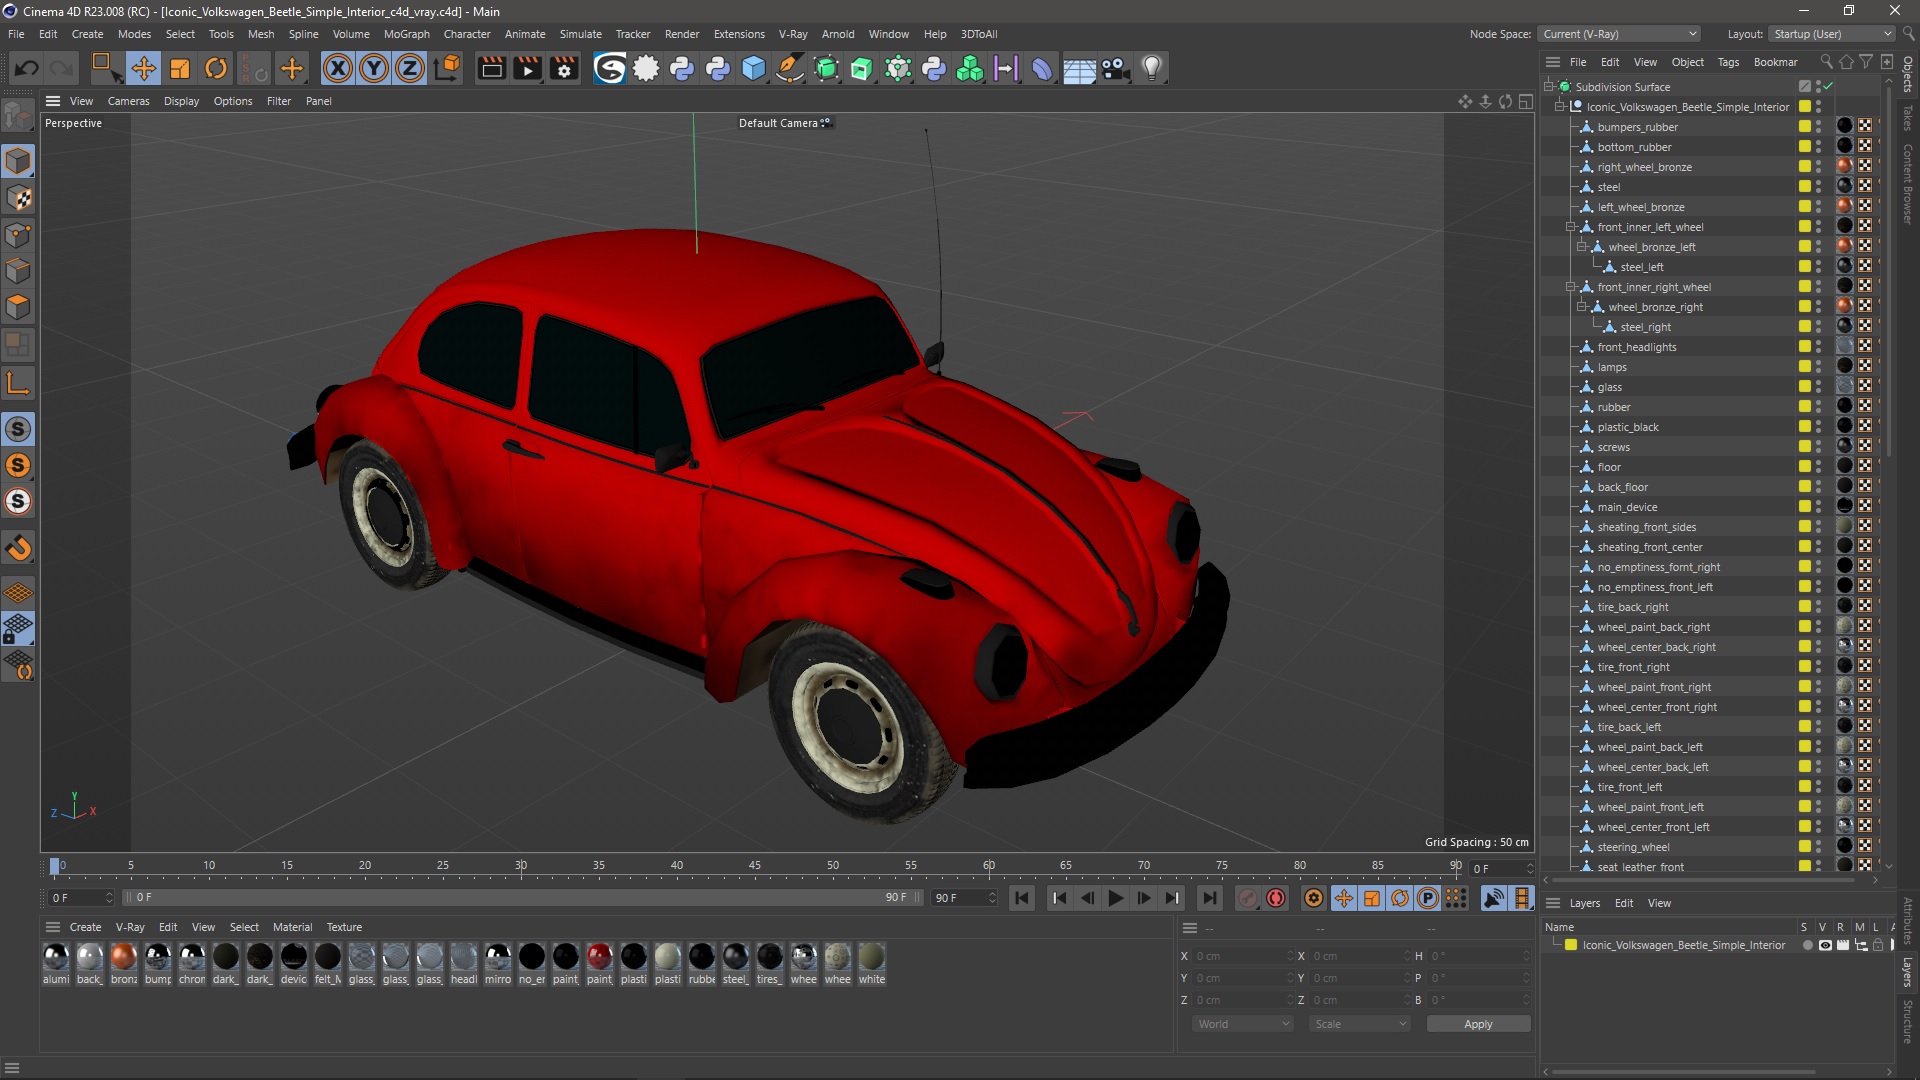Click the Undo arrow icon
1920x1080 pixels.
coord(27,68)
